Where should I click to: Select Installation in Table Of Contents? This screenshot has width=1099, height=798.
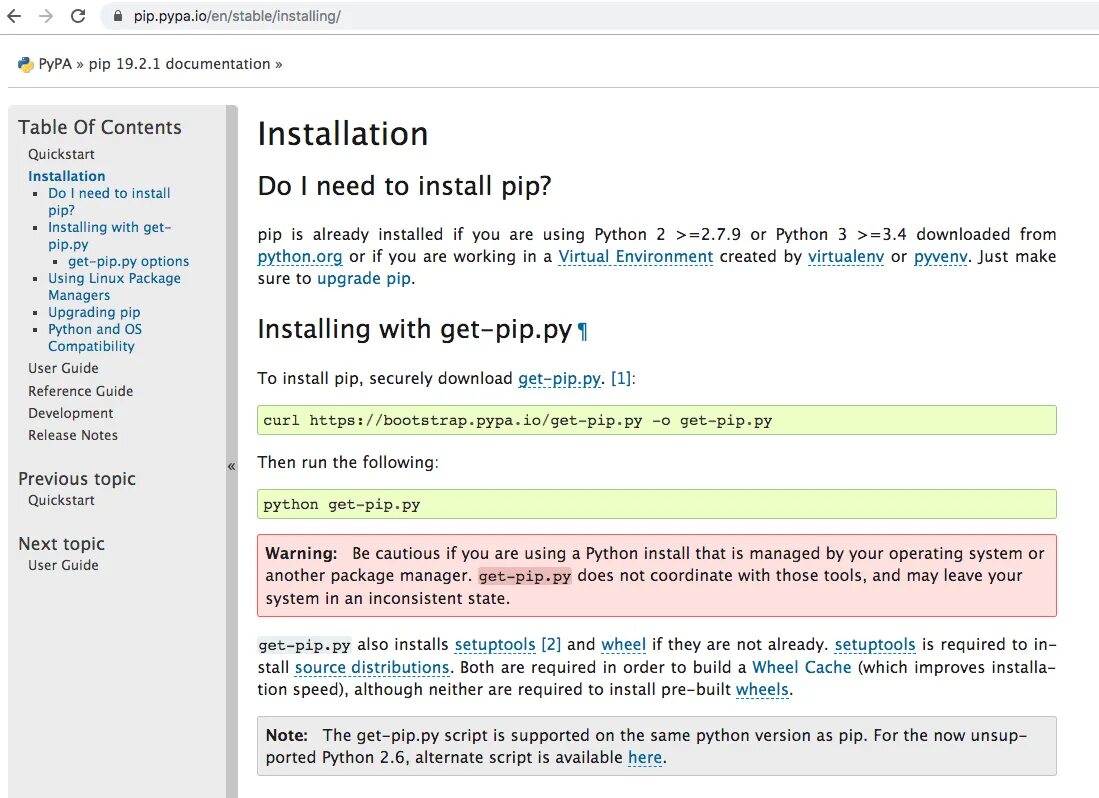point(67,176)
